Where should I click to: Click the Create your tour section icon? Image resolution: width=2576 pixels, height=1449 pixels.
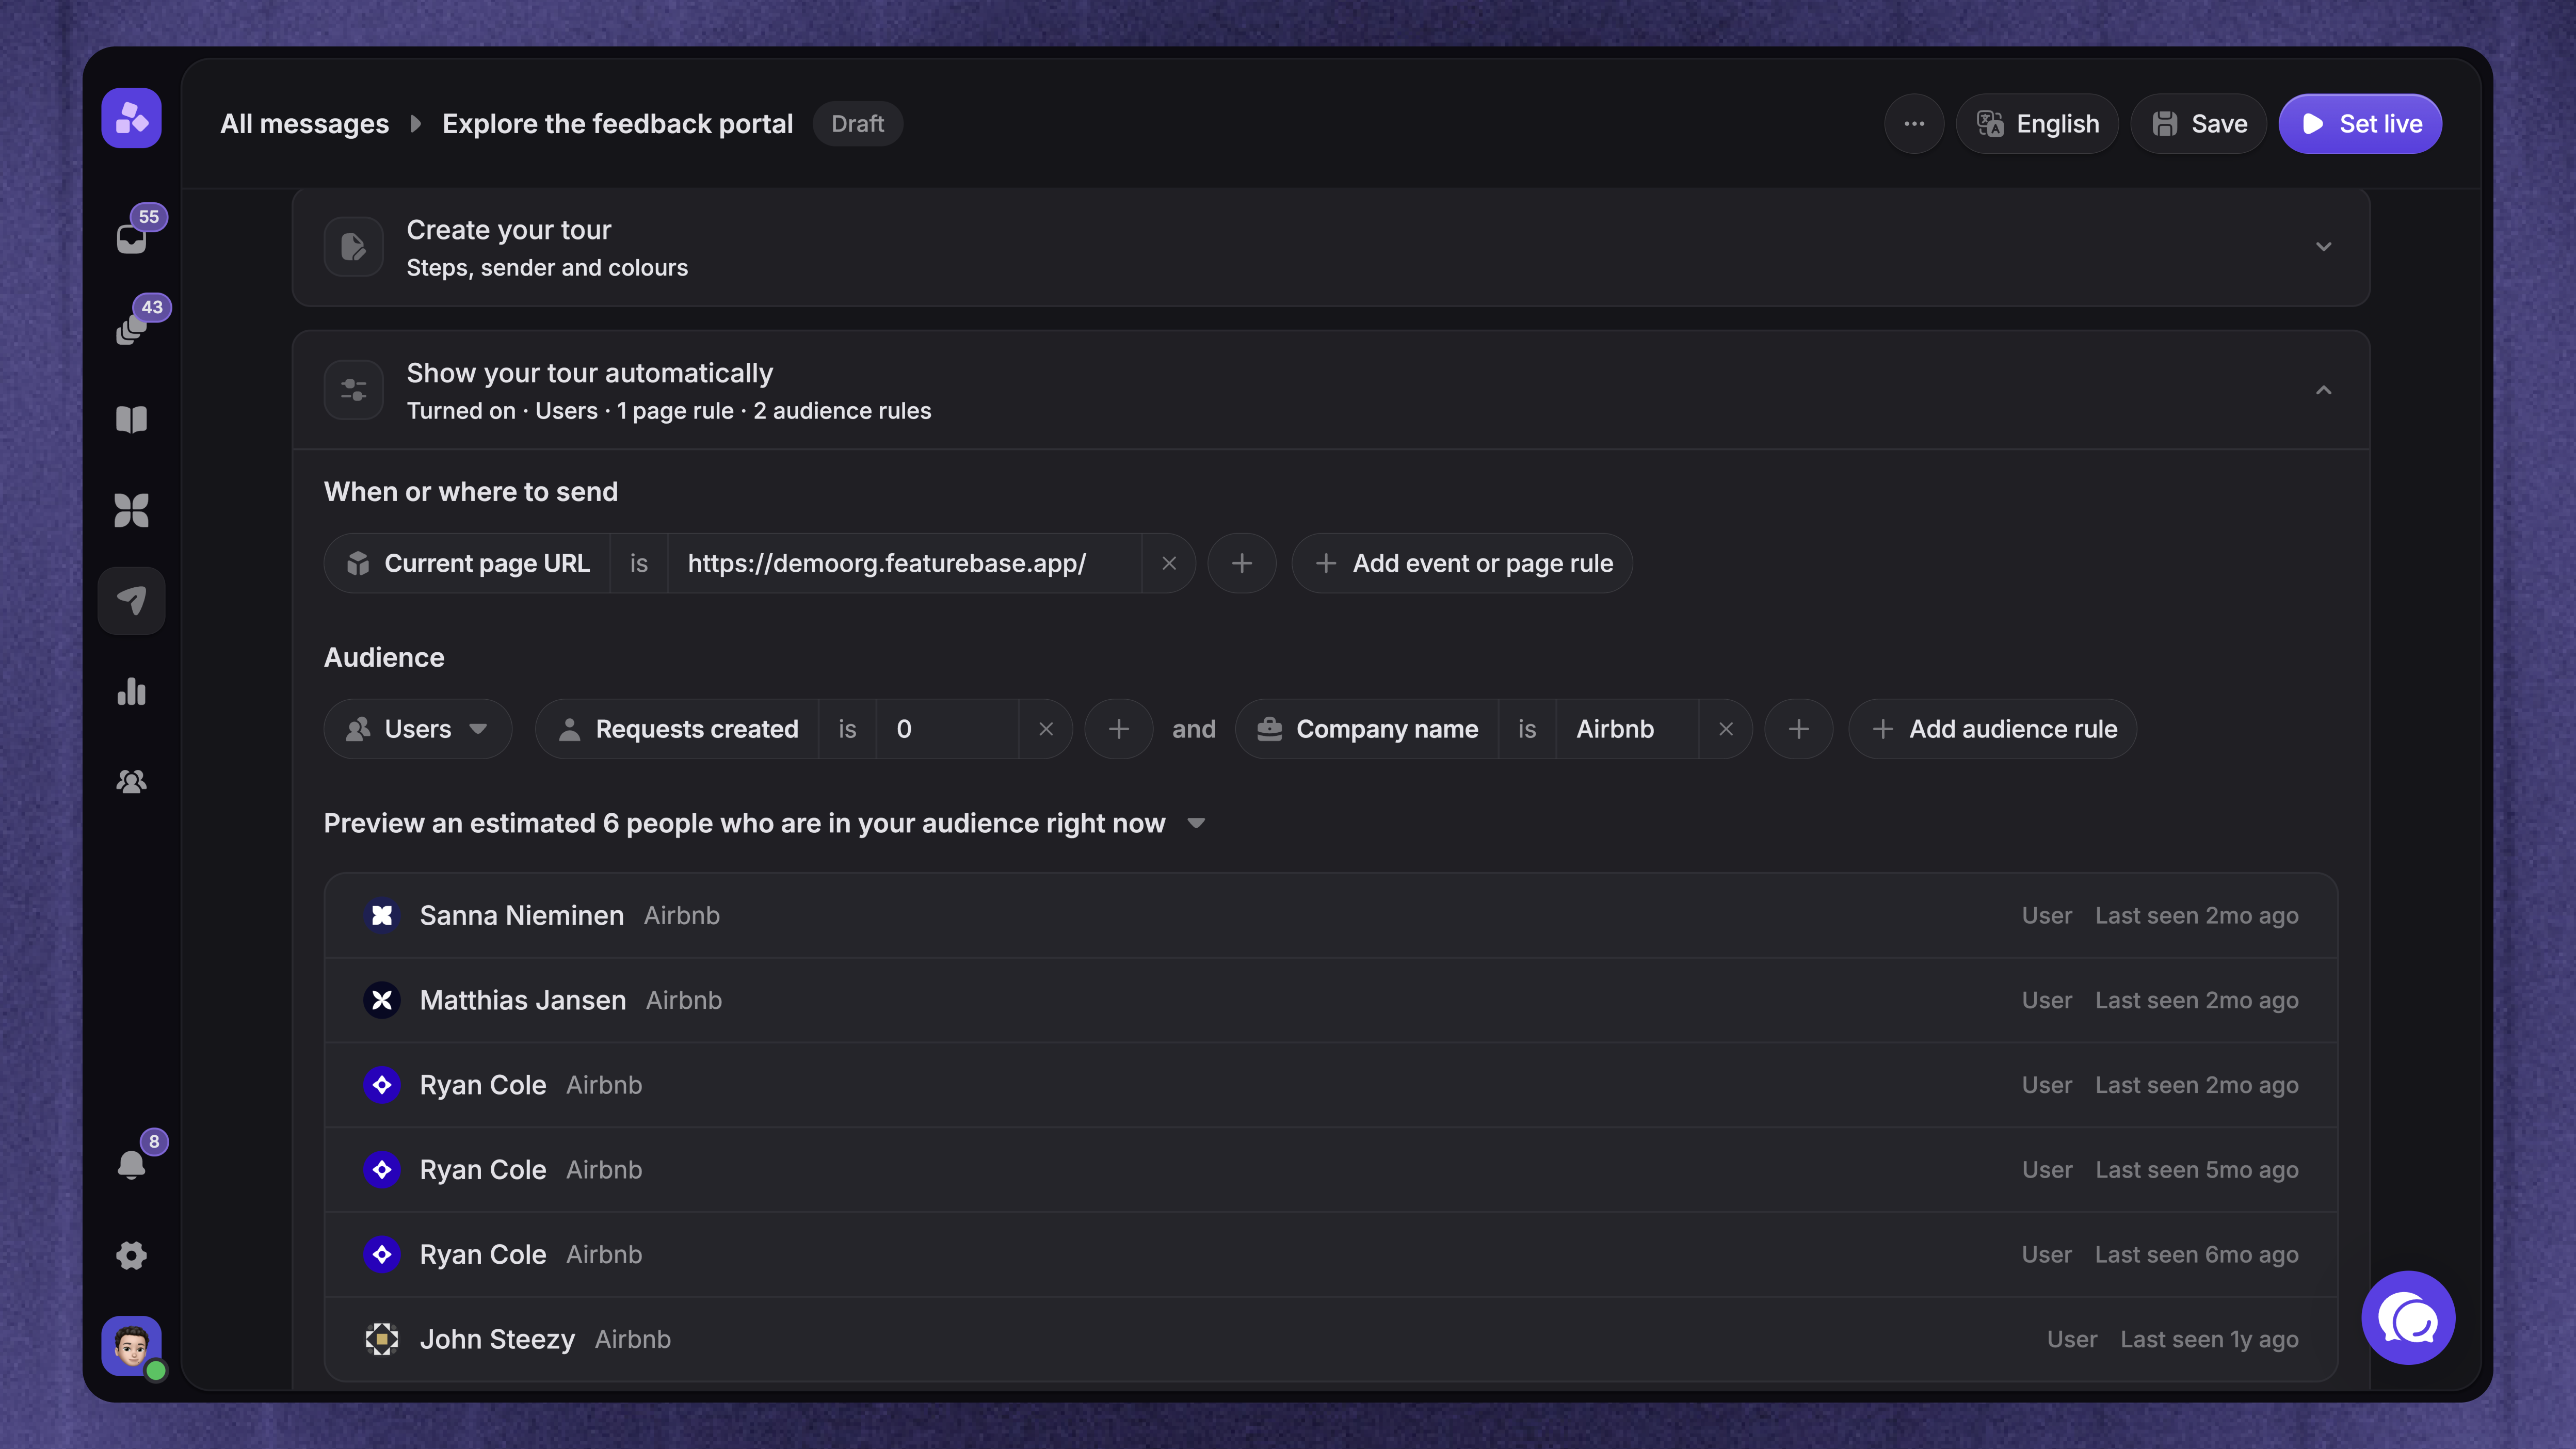pos(354,247)
